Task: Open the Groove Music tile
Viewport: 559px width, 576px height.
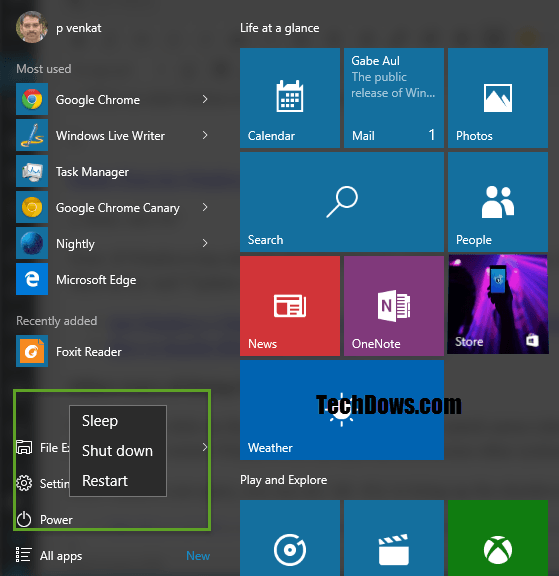Action: [290, 538]
